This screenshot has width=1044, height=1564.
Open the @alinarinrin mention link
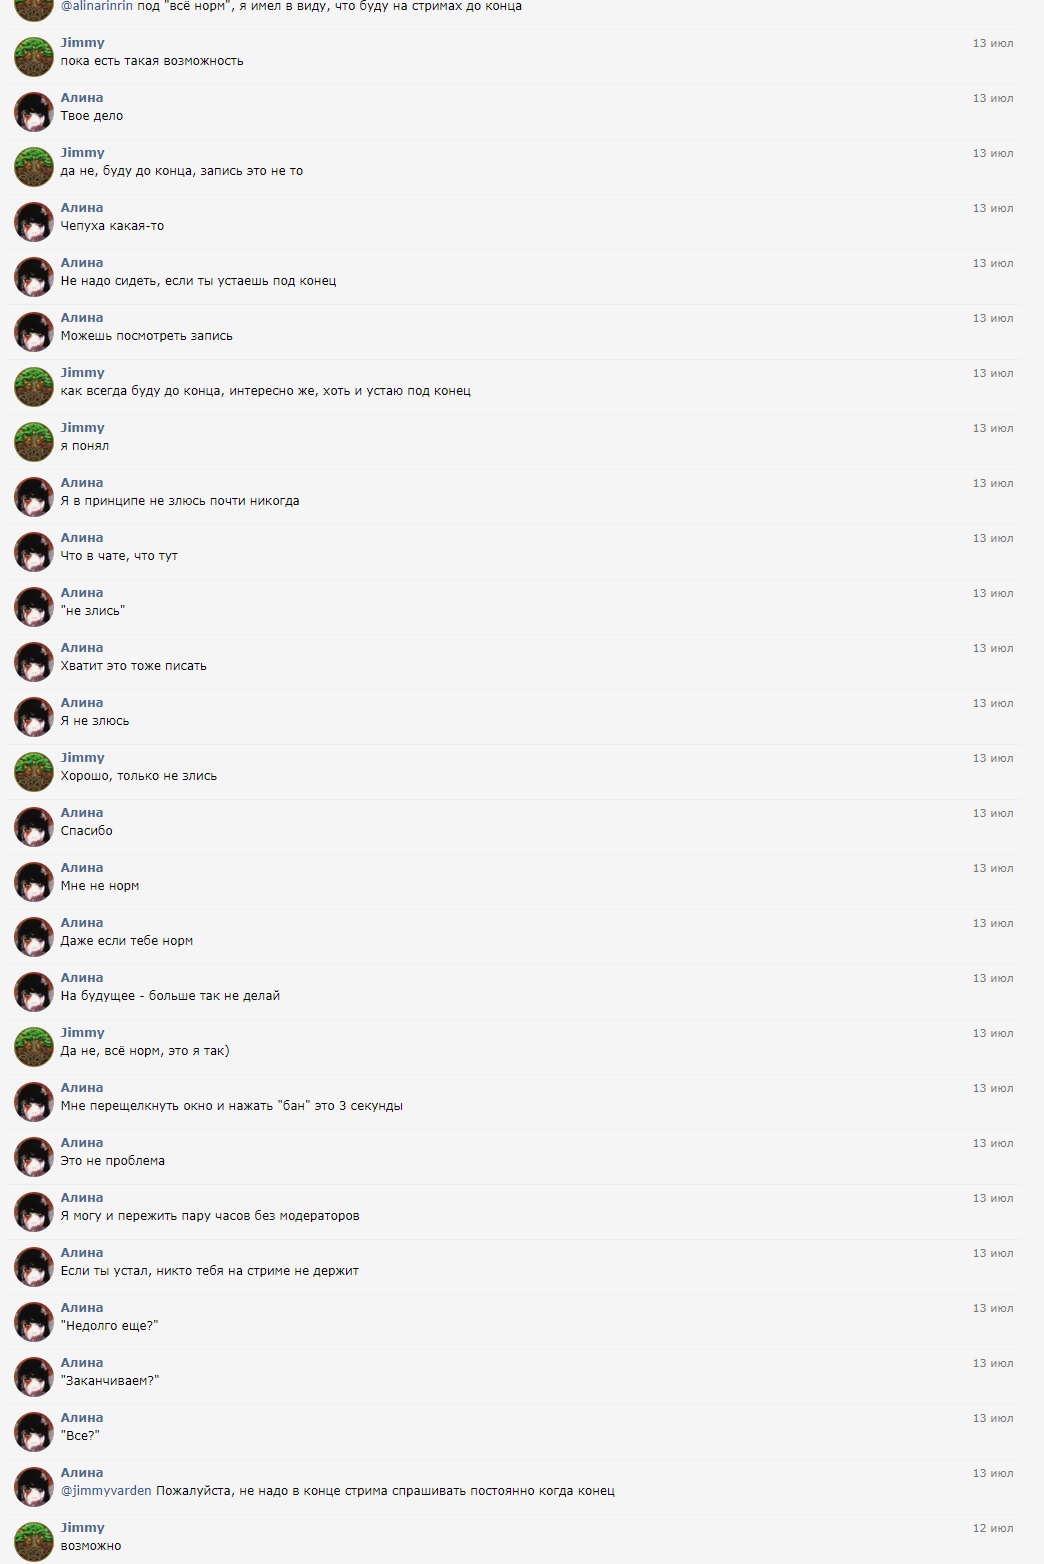click(x=96, y=6)
